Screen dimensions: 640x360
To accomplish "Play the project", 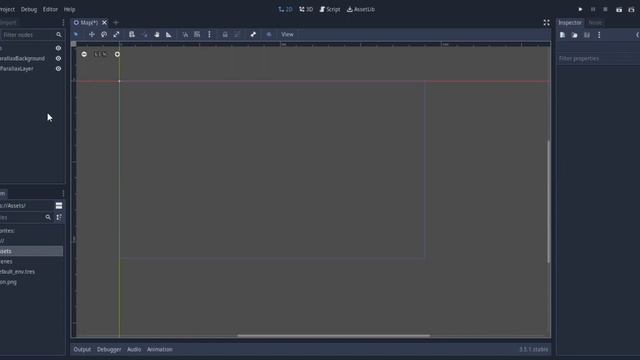I will click(x=580, y=9).
